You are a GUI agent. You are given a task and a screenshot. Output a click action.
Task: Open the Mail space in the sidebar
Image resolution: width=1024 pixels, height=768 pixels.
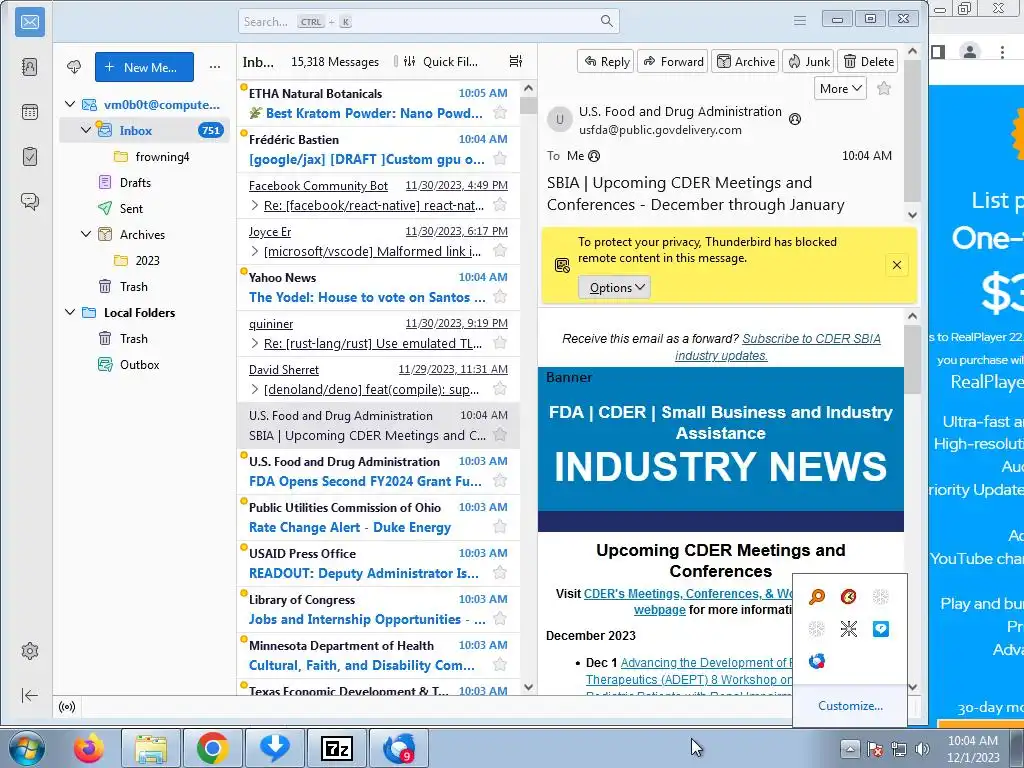pos(29,22)
